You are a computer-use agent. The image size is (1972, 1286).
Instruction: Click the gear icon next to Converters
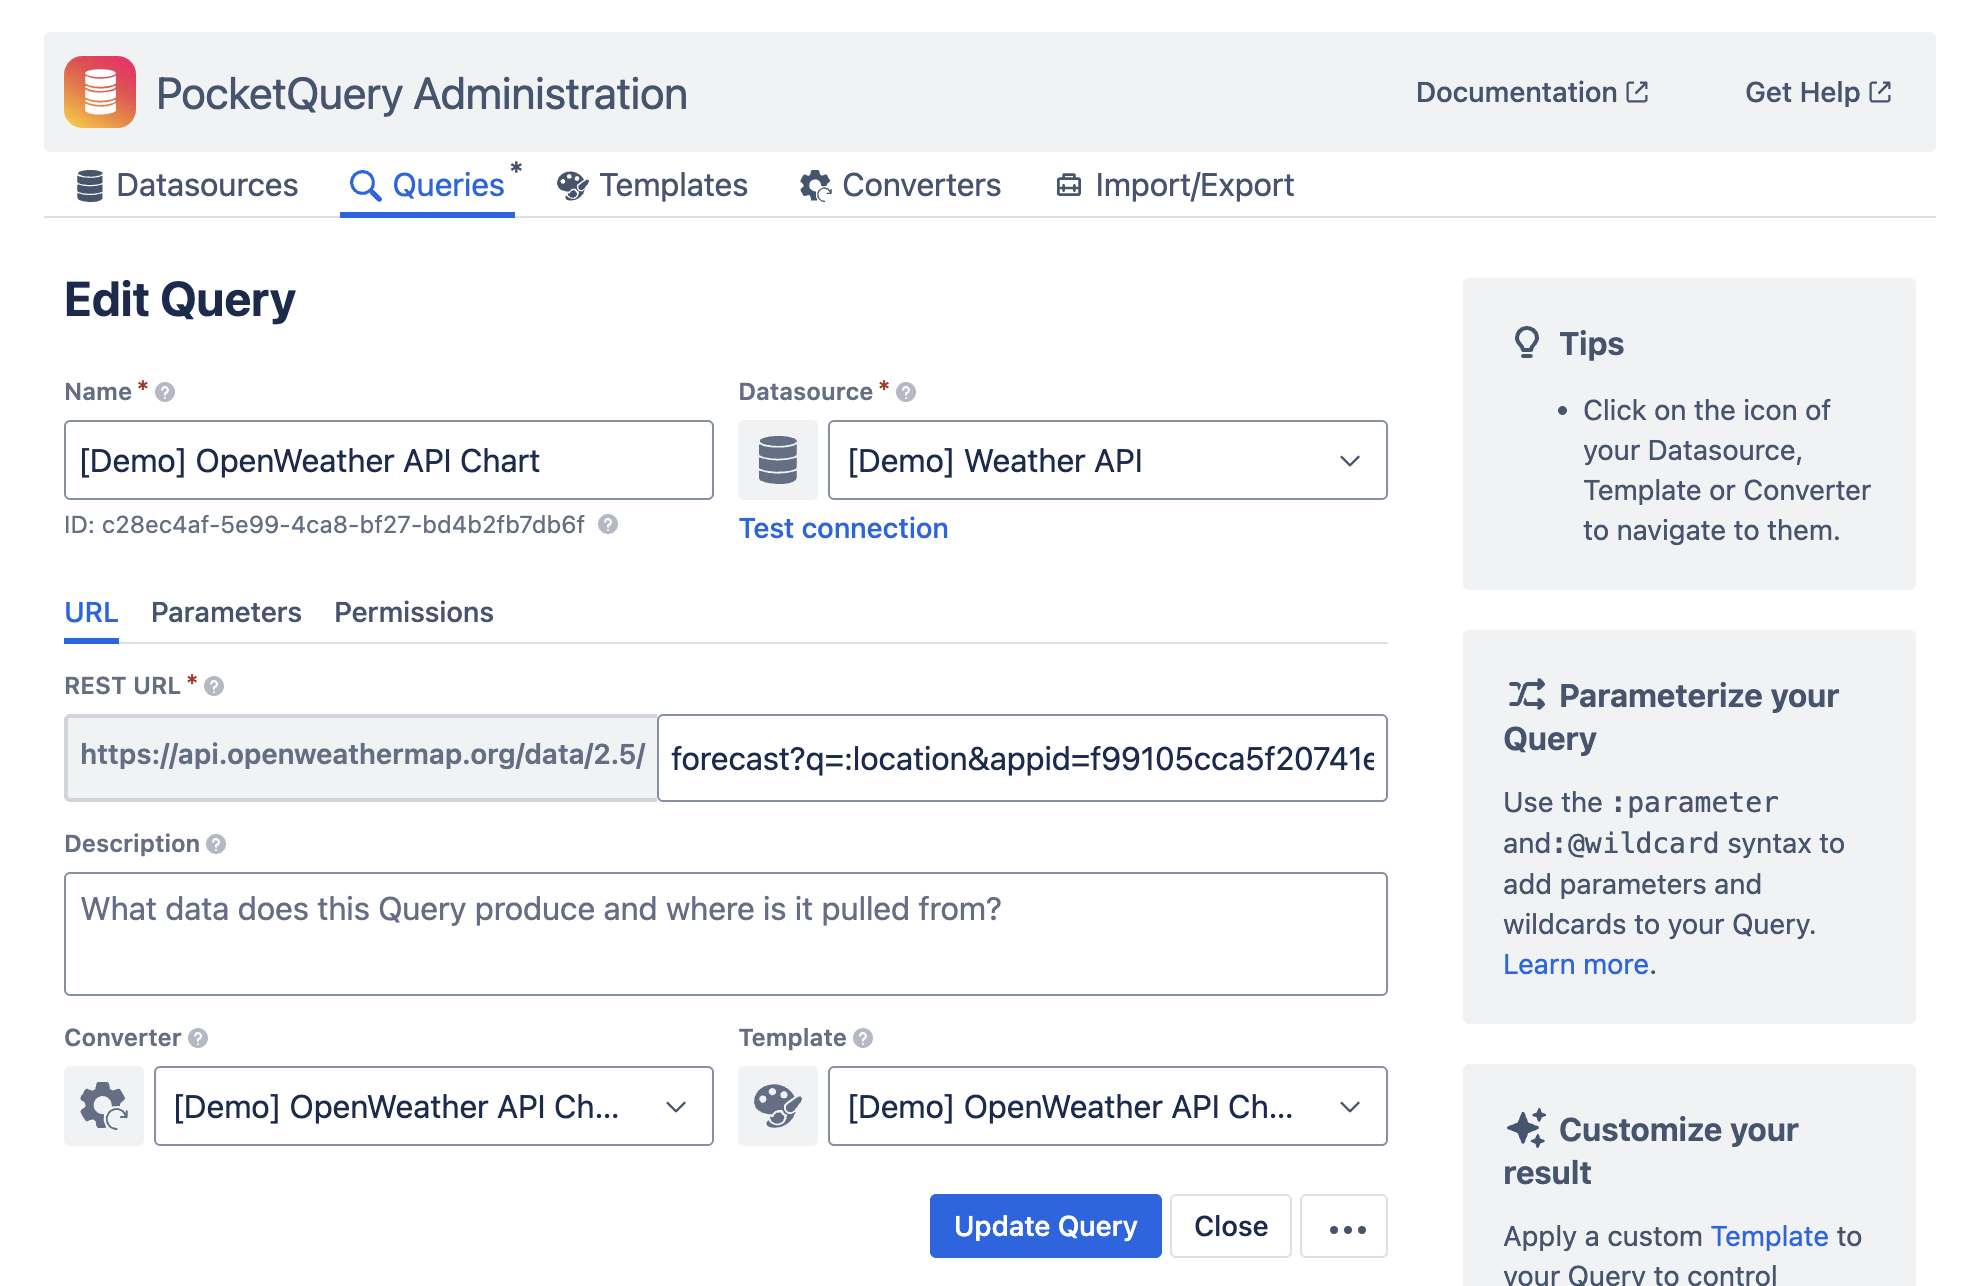click(x=815, y=184)
